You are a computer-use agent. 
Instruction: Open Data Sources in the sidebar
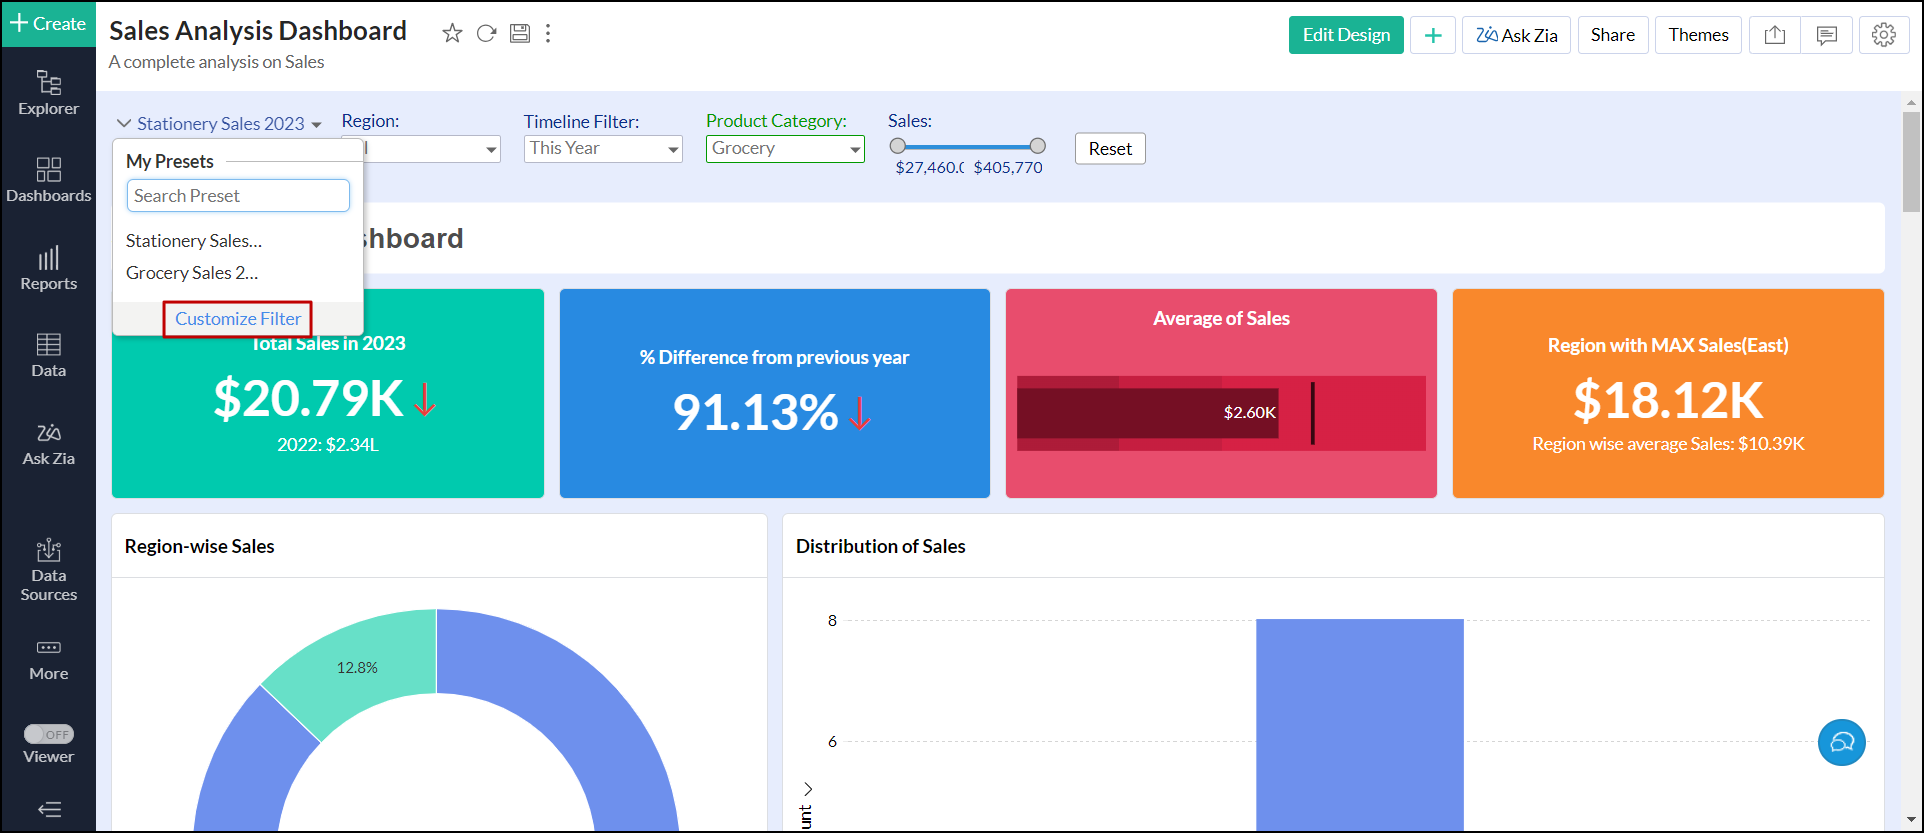[48, 570]
